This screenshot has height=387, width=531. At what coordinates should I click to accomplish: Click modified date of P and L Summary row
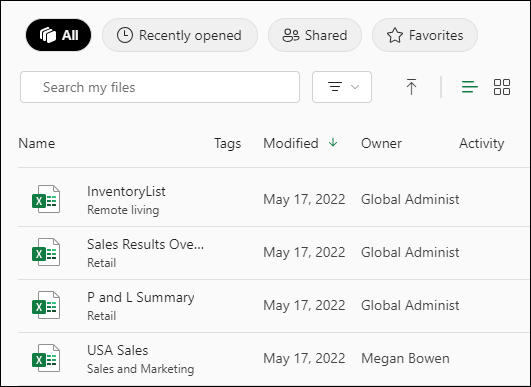tap(304, 305)
